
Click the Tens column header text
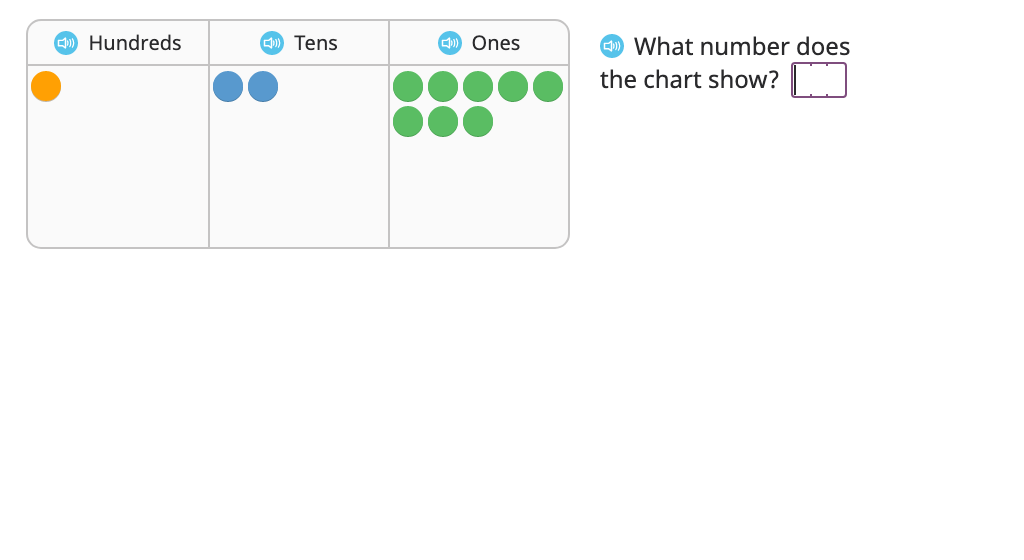[x=316, y=43]
